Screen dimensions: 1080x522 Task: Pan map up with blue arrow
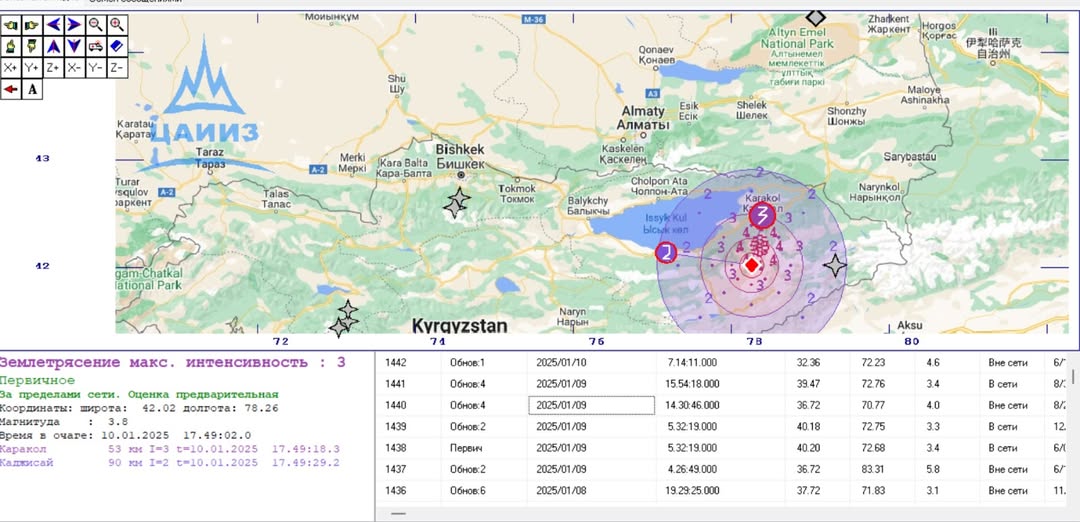pyautogui.click(x=53, y=46)
